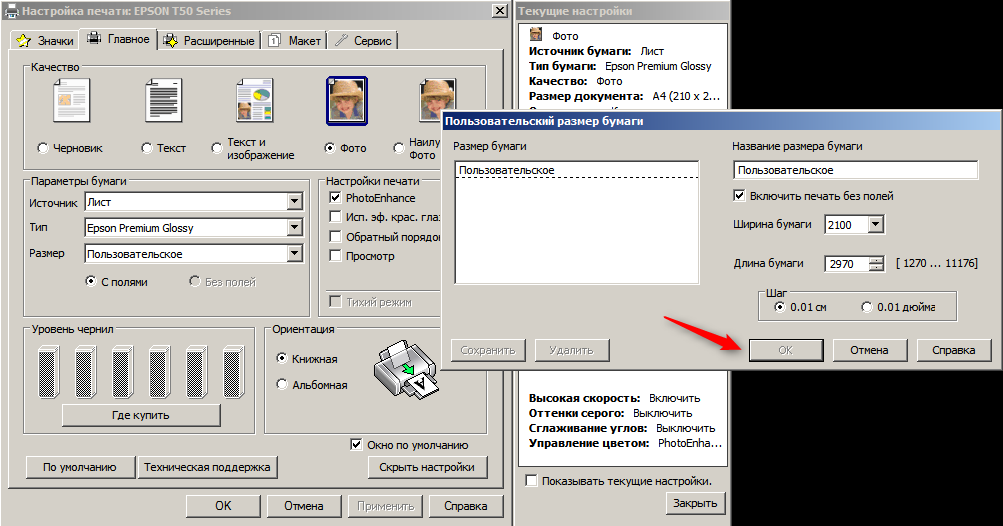Click the Best Photo quality icon
Viewport: 1003px width, 526px height.
[x=438, y=100]
